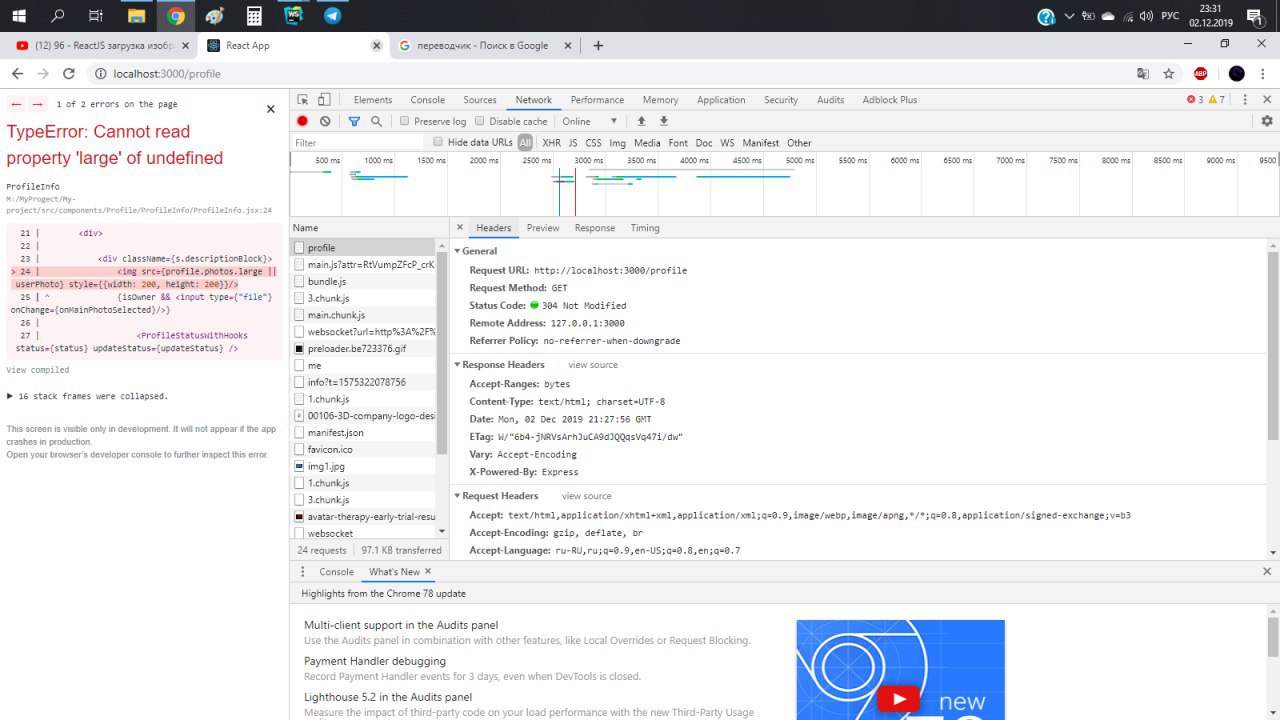Viewport: 1280px width, 720px height.
Task: Toggle the network filter funnel icon
Action: [354, 121]
